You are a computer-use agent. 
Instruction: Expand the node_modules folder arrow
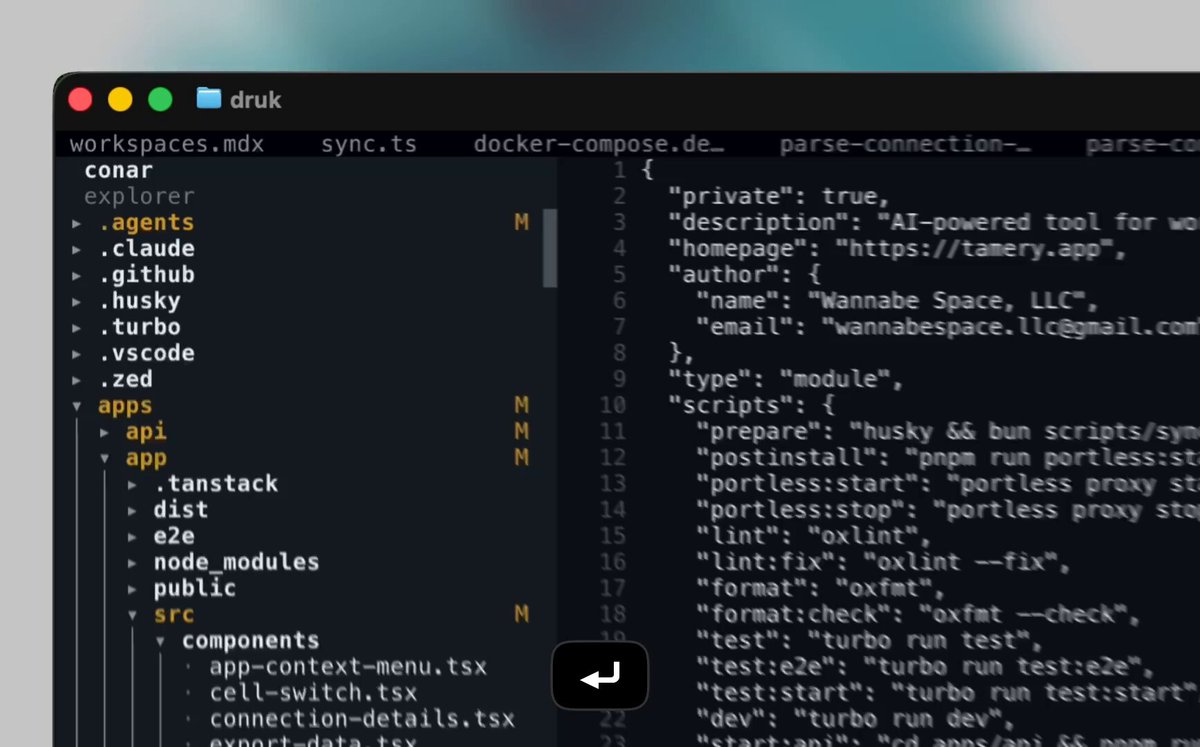[133, 563]
